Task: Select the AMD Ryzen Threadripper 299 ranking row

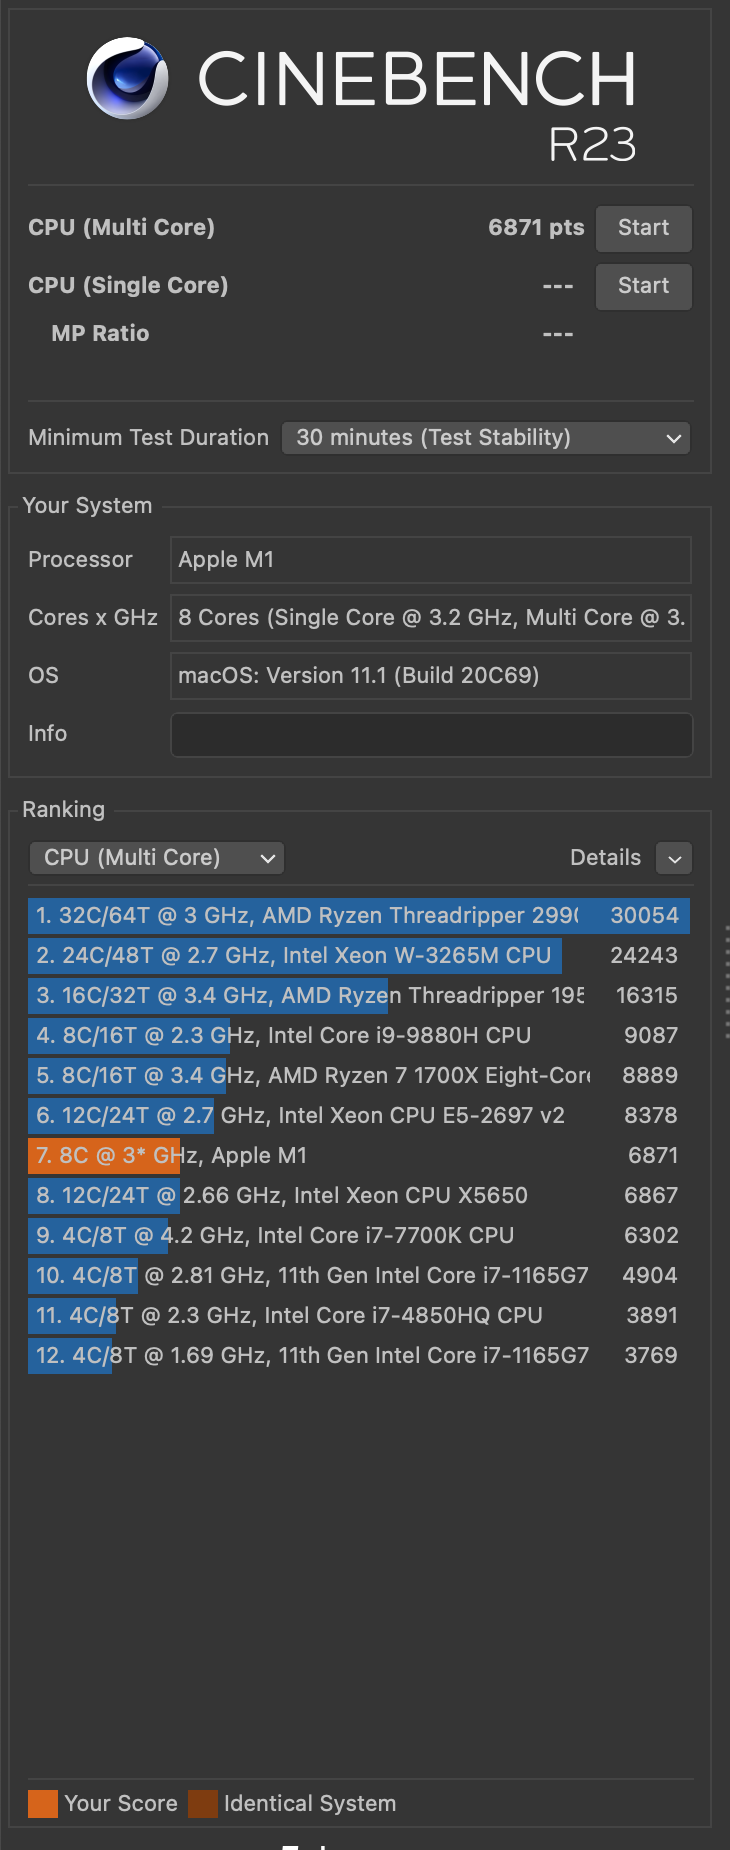Action: tap(359, 915)
